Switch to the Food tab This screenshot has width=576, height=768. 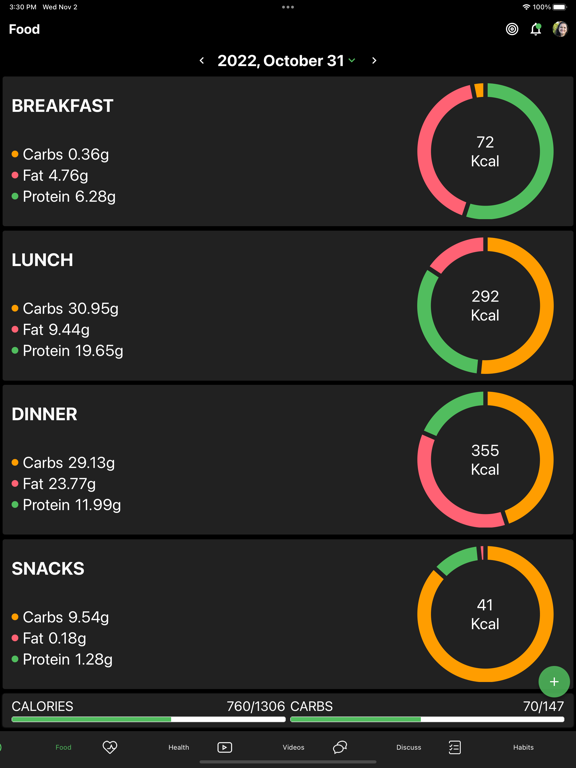63,747
